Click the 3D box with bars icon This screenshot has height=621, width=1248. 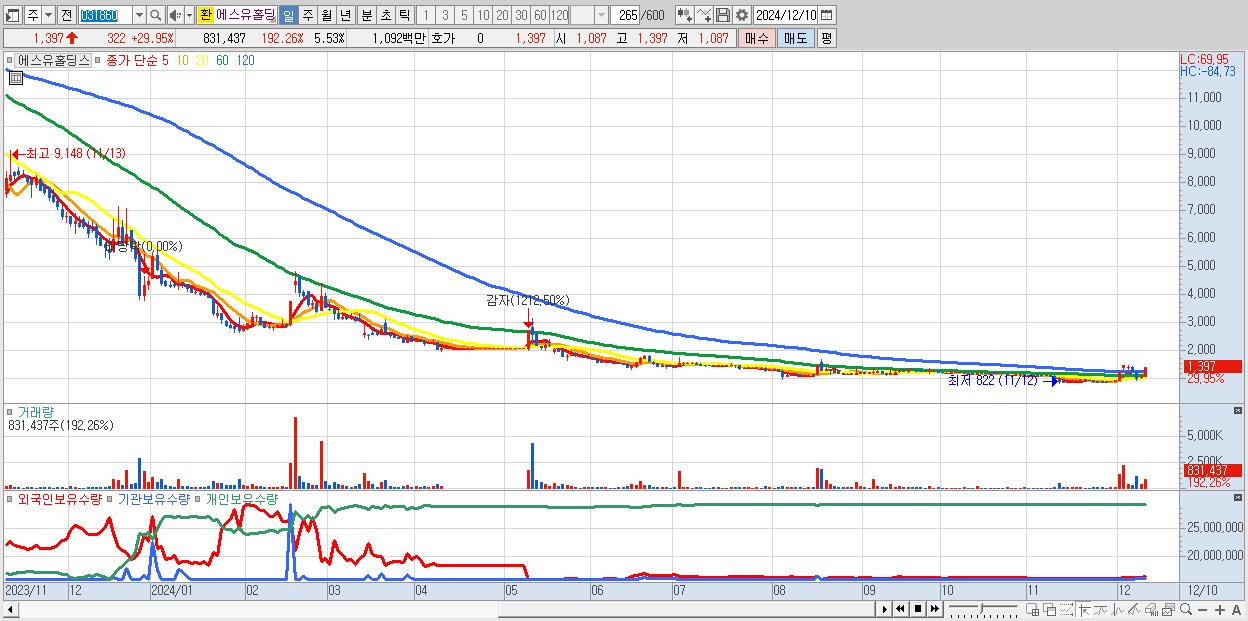(x=1151, y=609)
